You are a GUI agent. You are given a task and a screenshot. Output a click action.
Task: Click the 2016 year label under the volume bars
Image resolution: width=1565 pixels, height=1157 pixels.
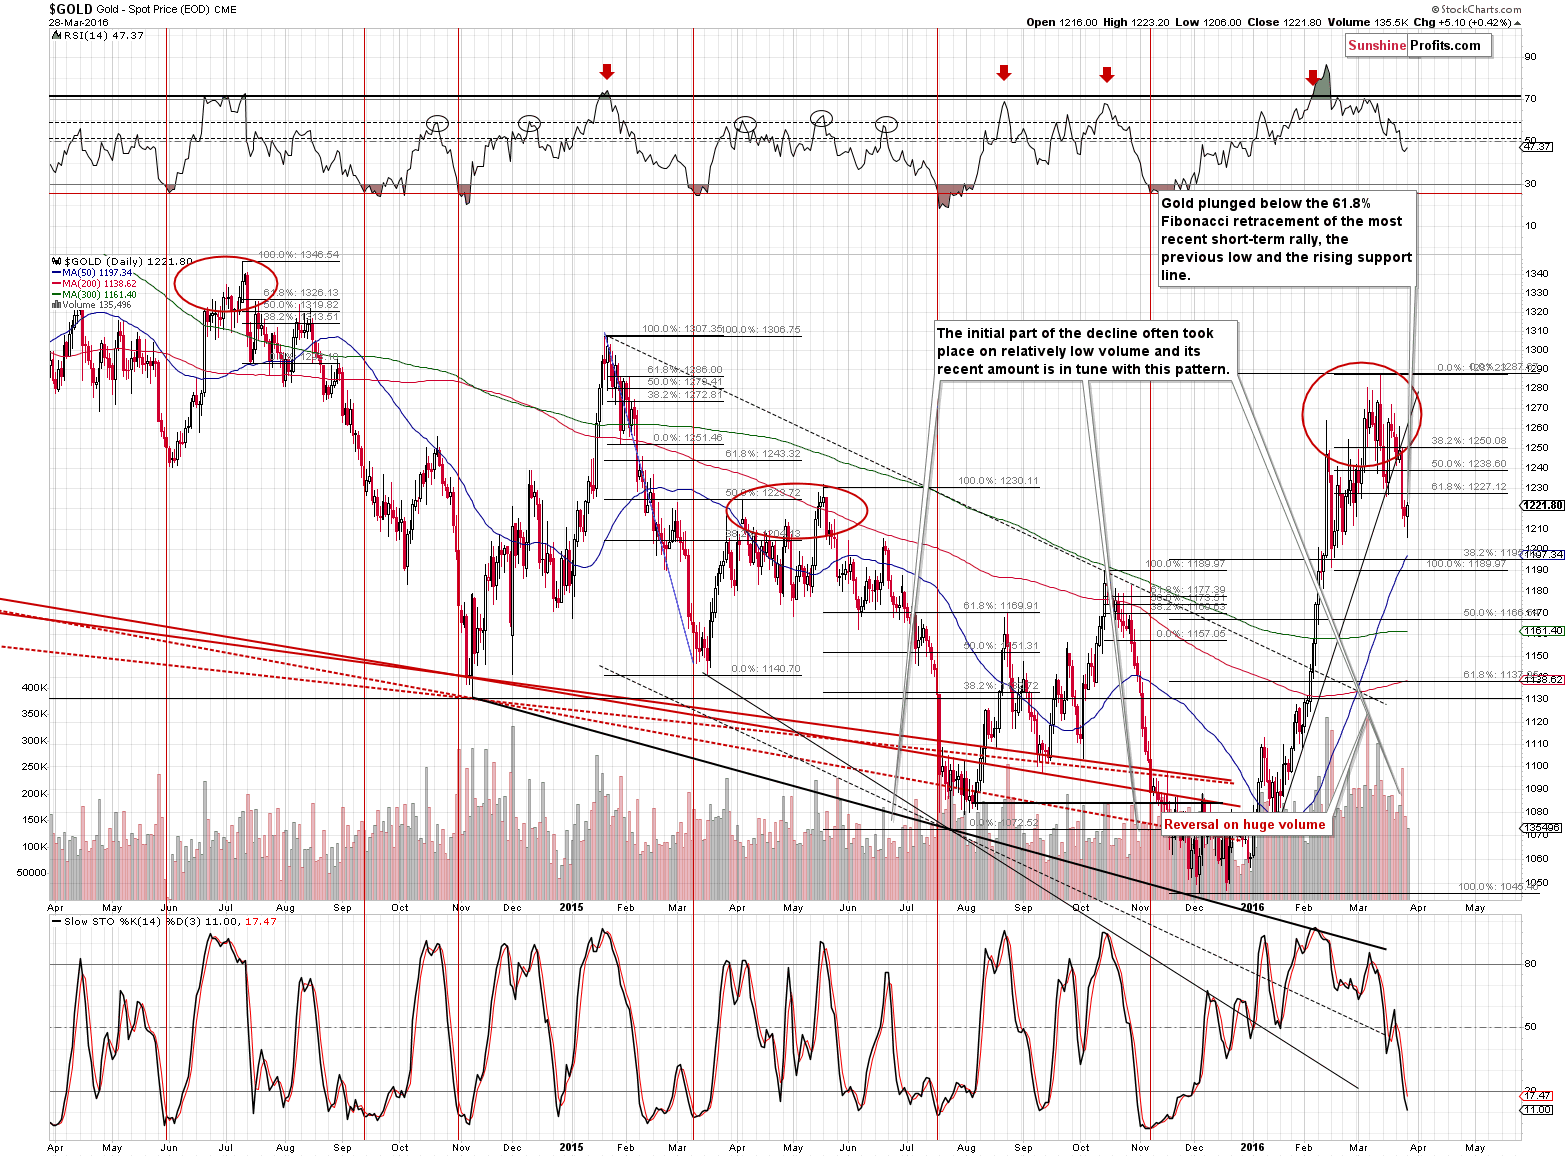(1251, 908)
